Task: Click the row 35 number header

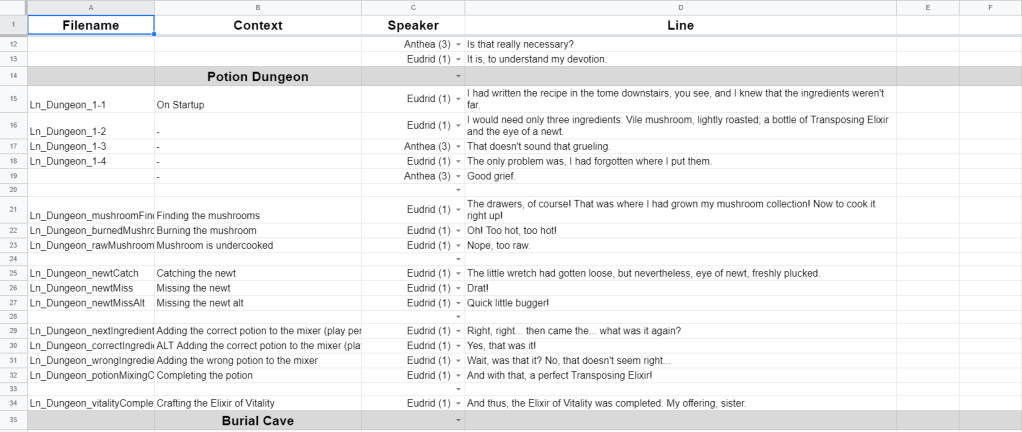Action: tap(13, 421)
